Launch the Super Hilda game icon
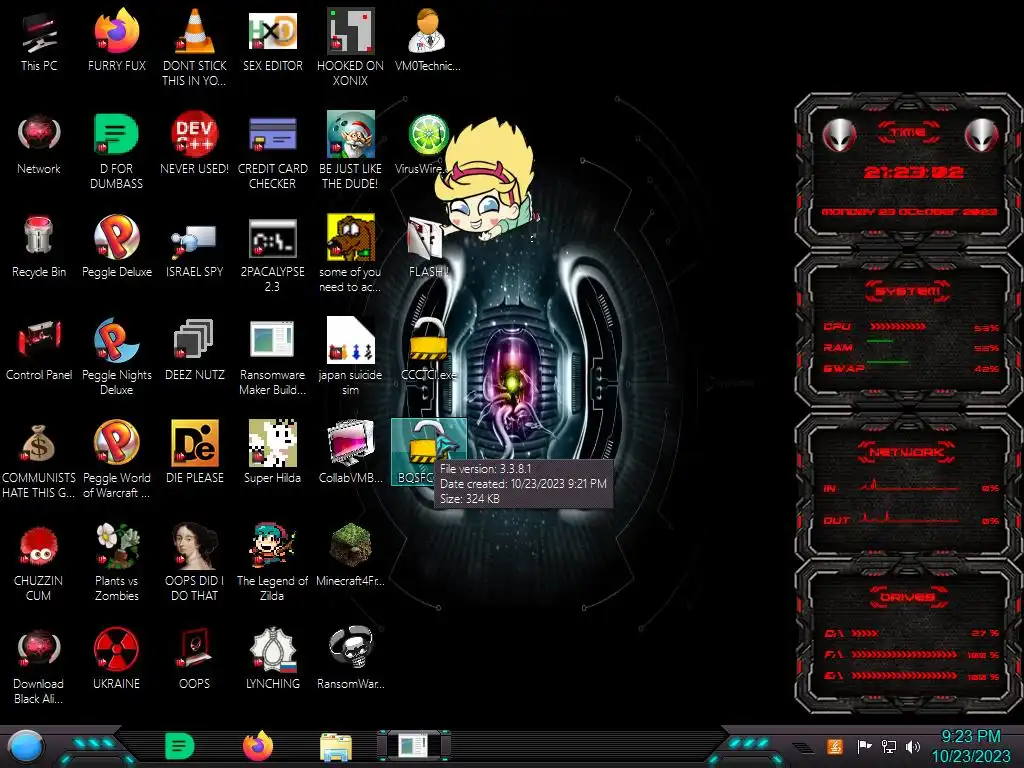The image size is (1024, 768). coord(272,452)
